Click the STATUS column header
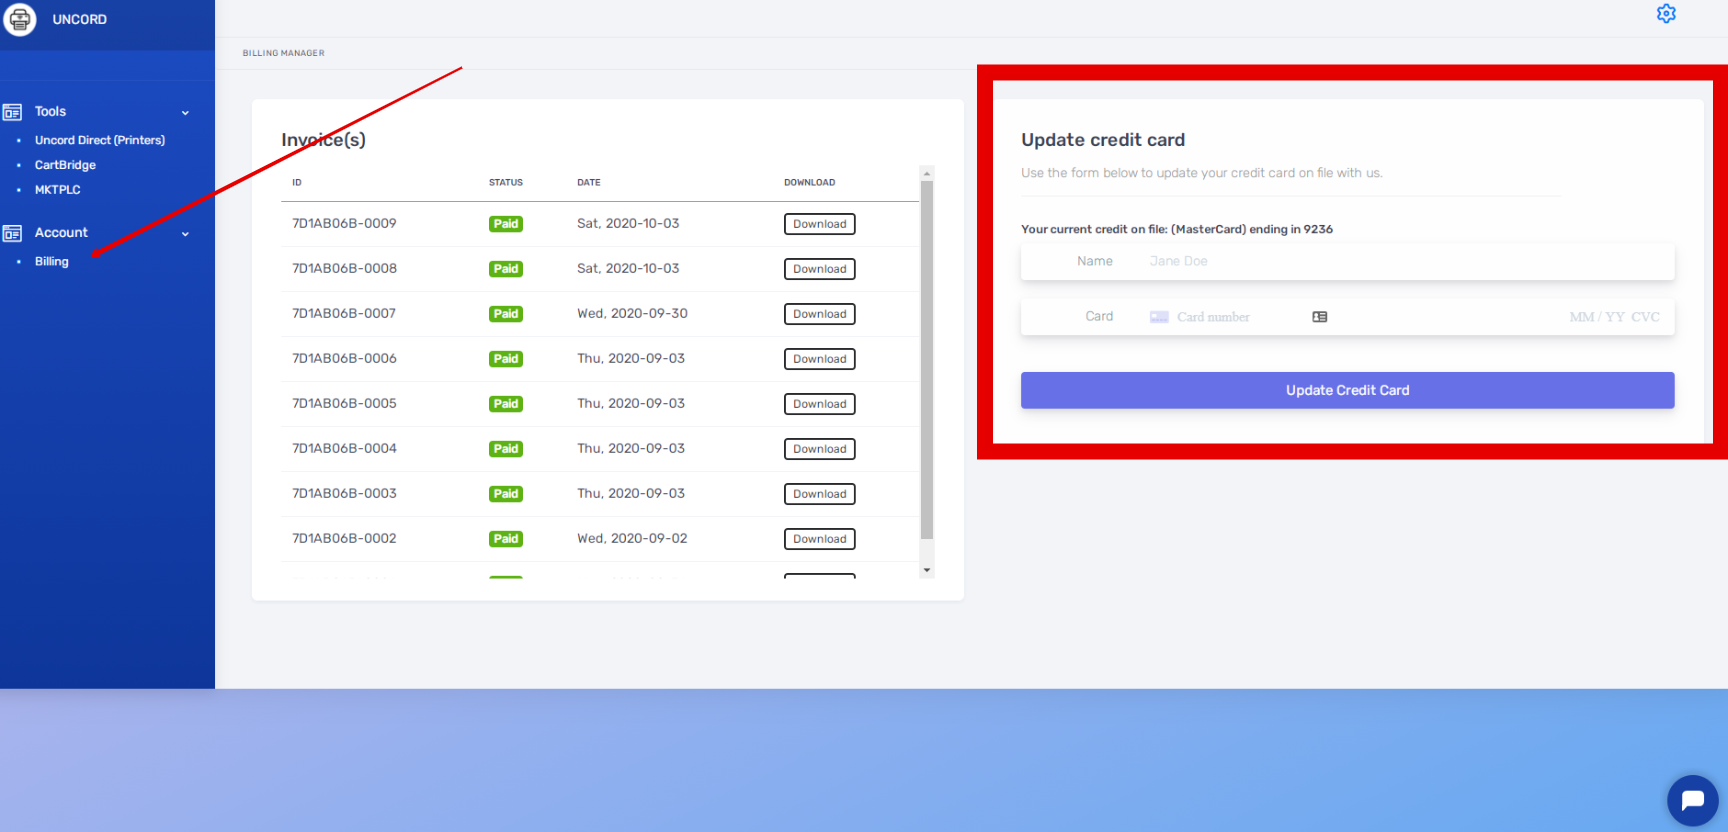The image size is (1728, 832). (506, 183)
